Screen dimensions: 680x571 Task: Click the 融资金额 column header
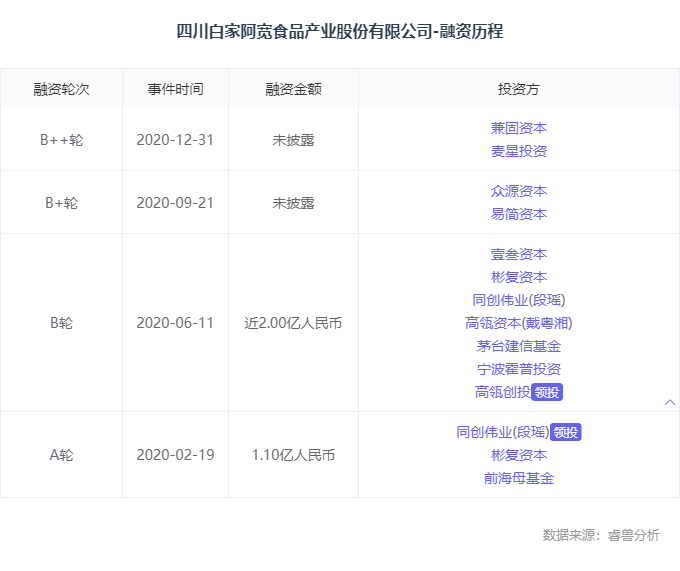pos(293,89)
